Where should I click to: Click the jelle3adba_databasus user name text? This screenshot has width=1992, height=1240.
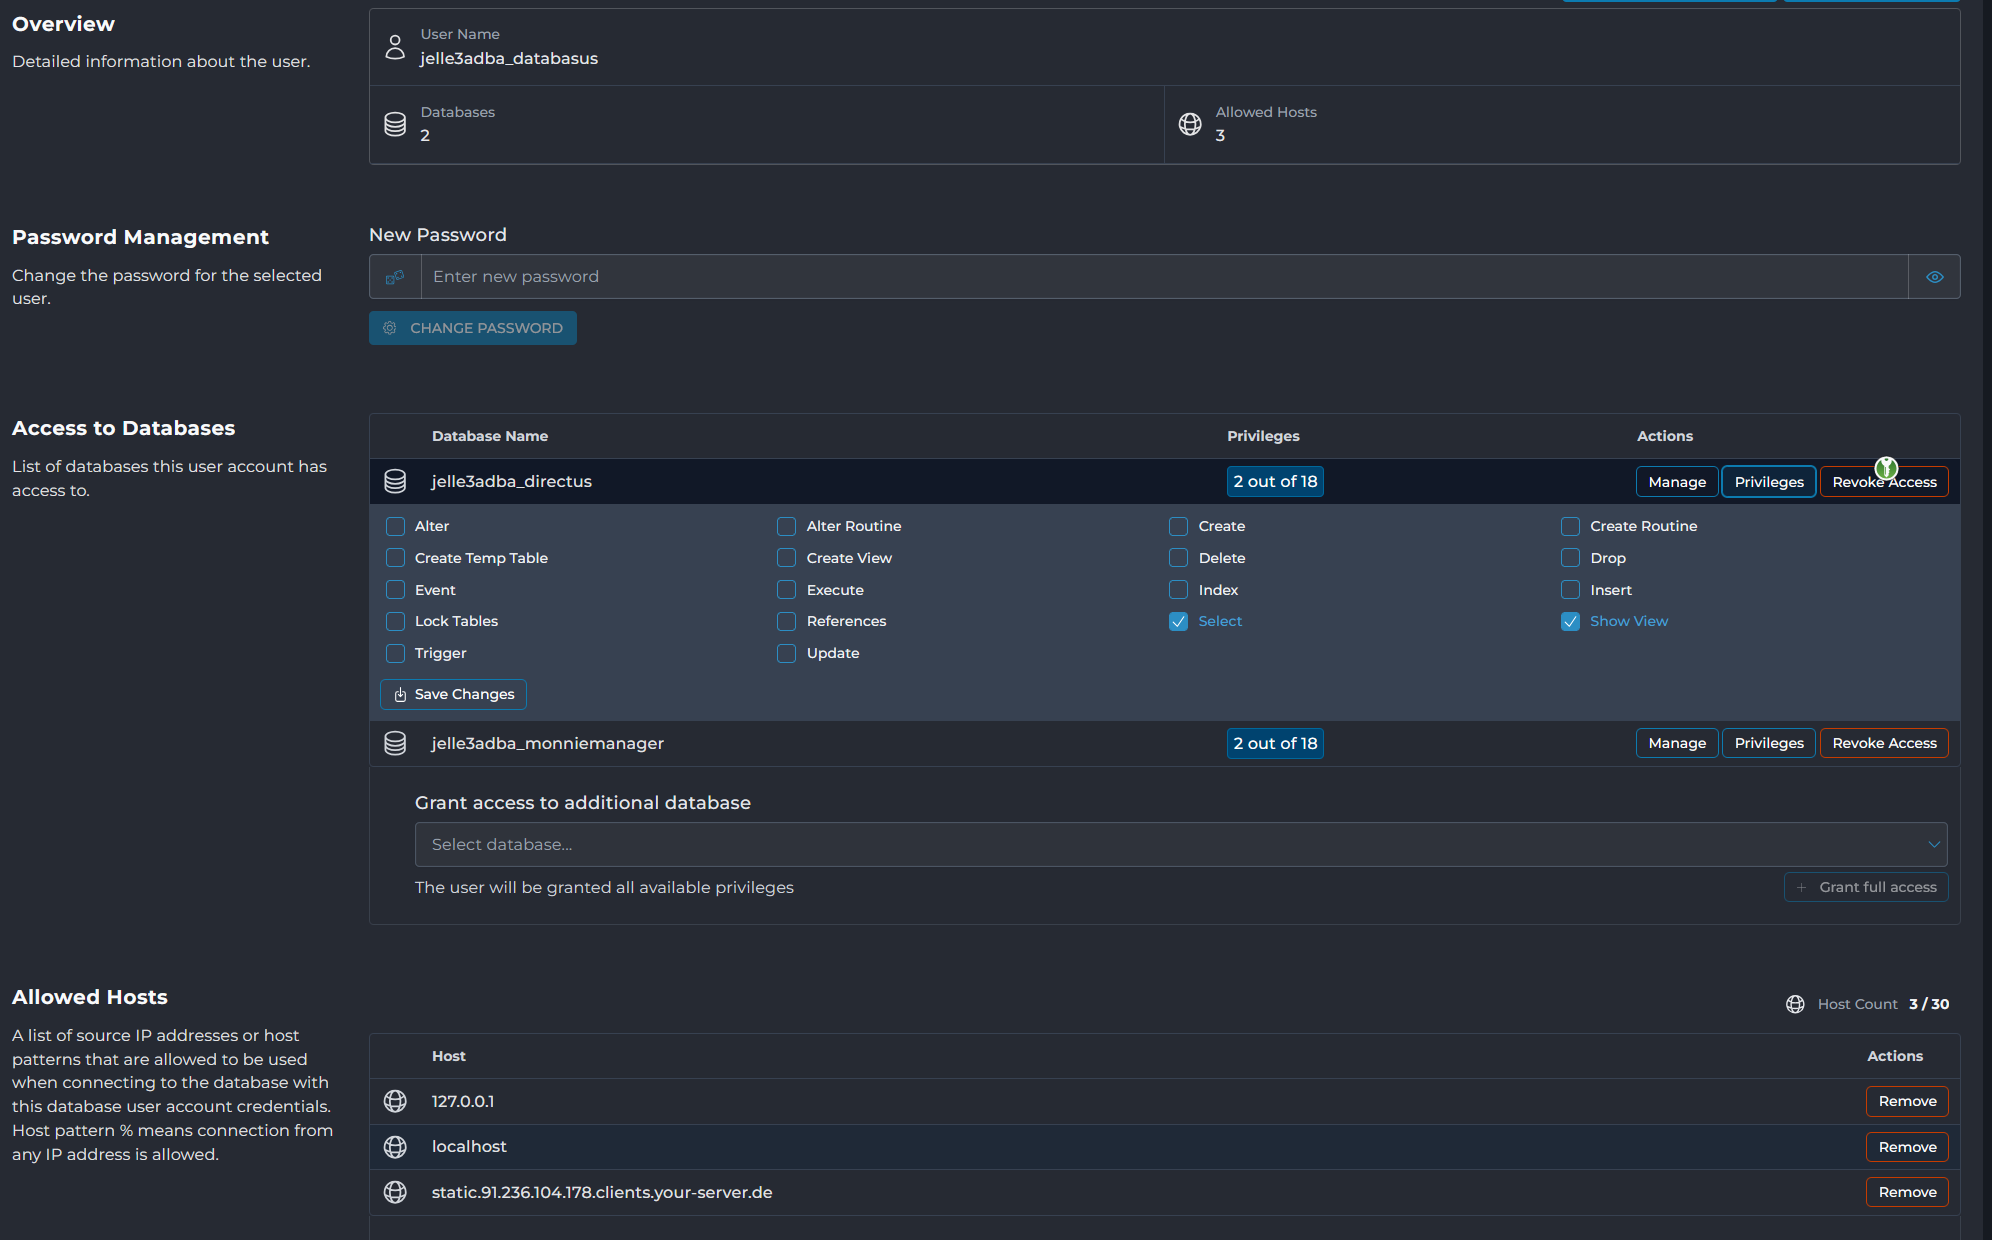coord(509,59)
